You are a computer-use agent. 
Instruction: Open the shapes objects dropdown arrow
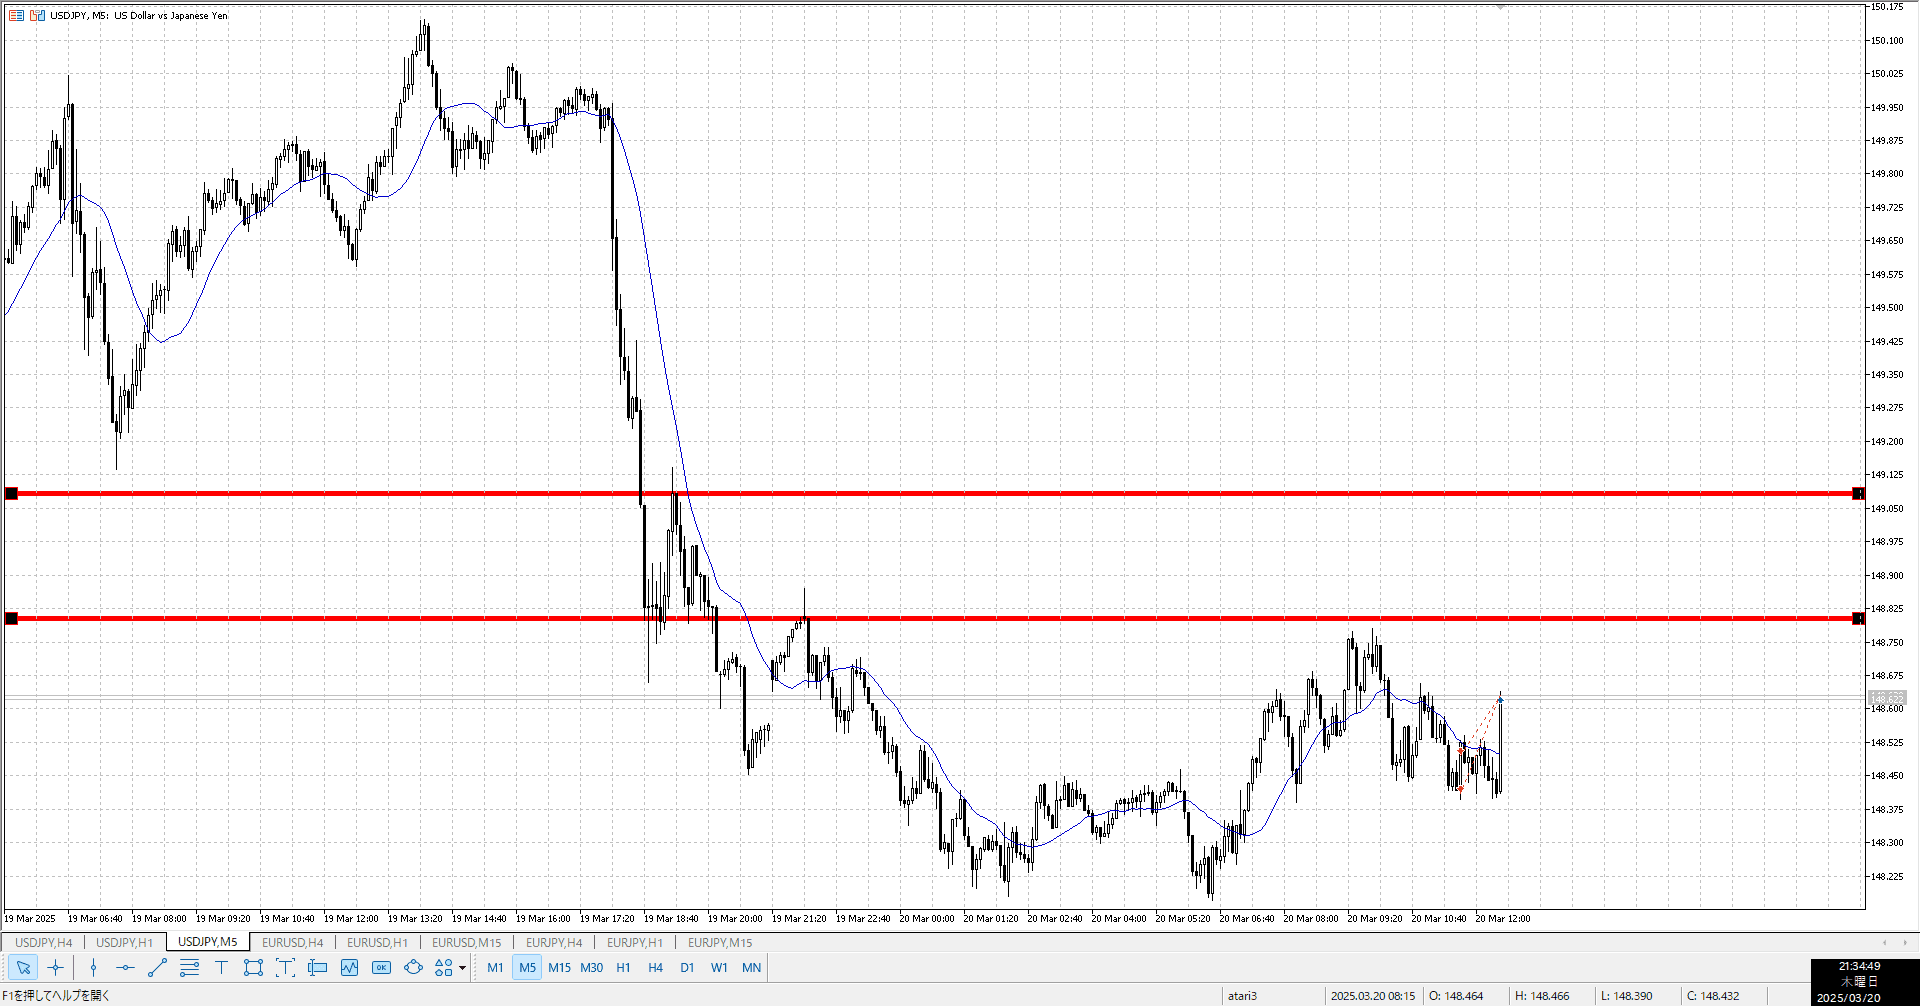[462, 968]
